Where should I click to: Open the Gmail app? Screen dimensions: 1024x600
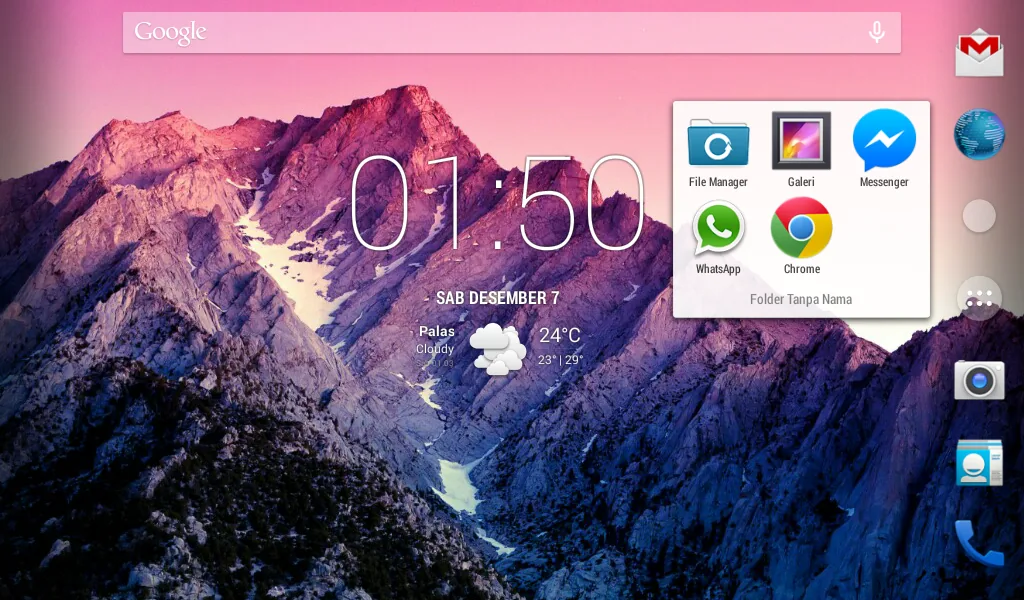click(x=979, y=52)
